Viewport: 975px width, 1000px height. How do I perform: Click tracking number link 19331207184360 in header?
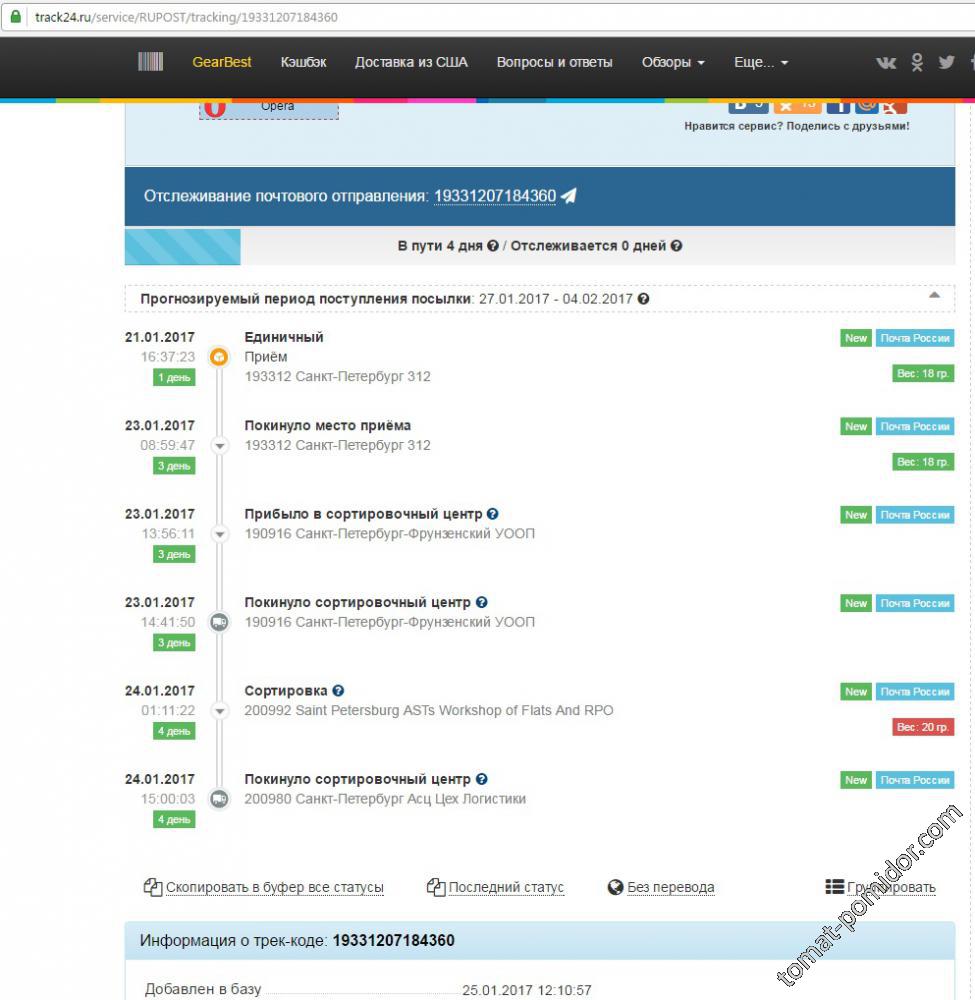point(495,196)
